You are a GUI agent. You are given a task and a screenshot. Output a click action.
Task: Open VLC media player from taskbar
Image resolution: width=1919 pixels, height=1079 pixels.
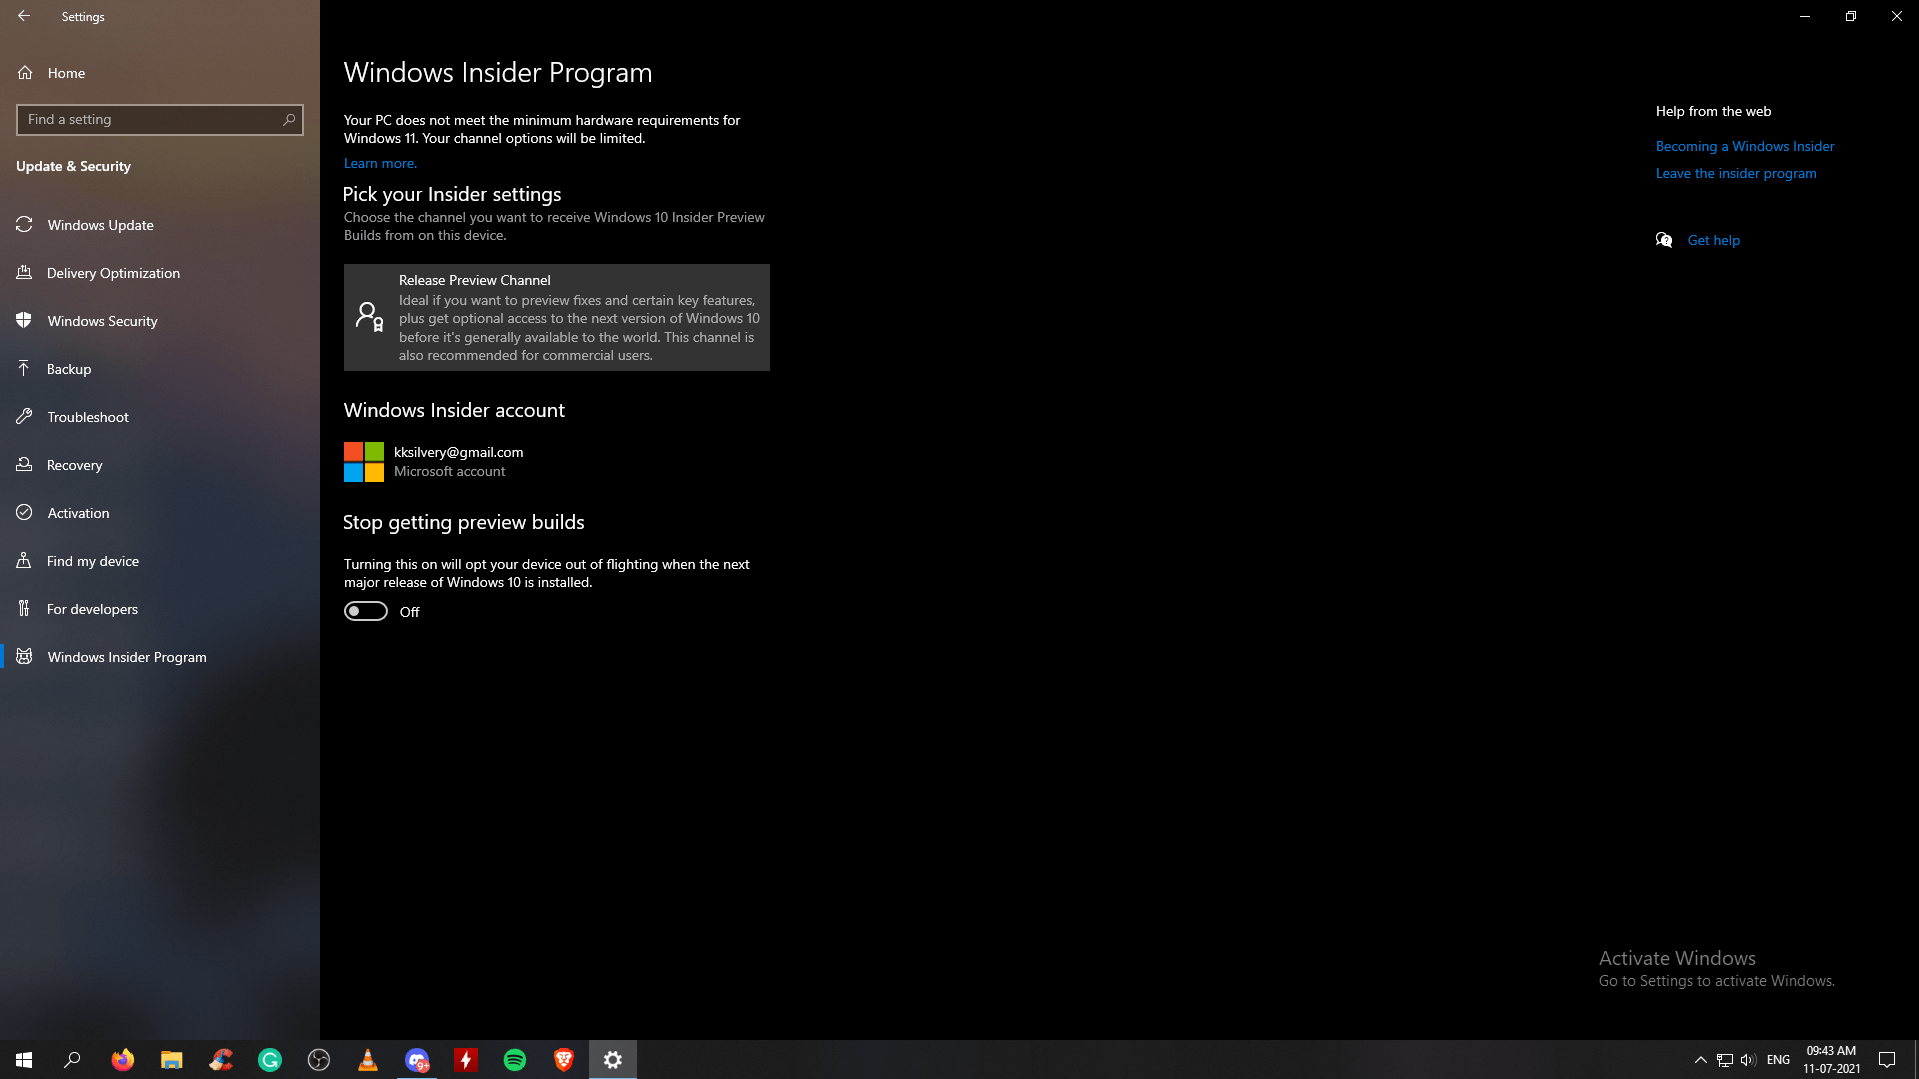click(x=367, y=1060)
